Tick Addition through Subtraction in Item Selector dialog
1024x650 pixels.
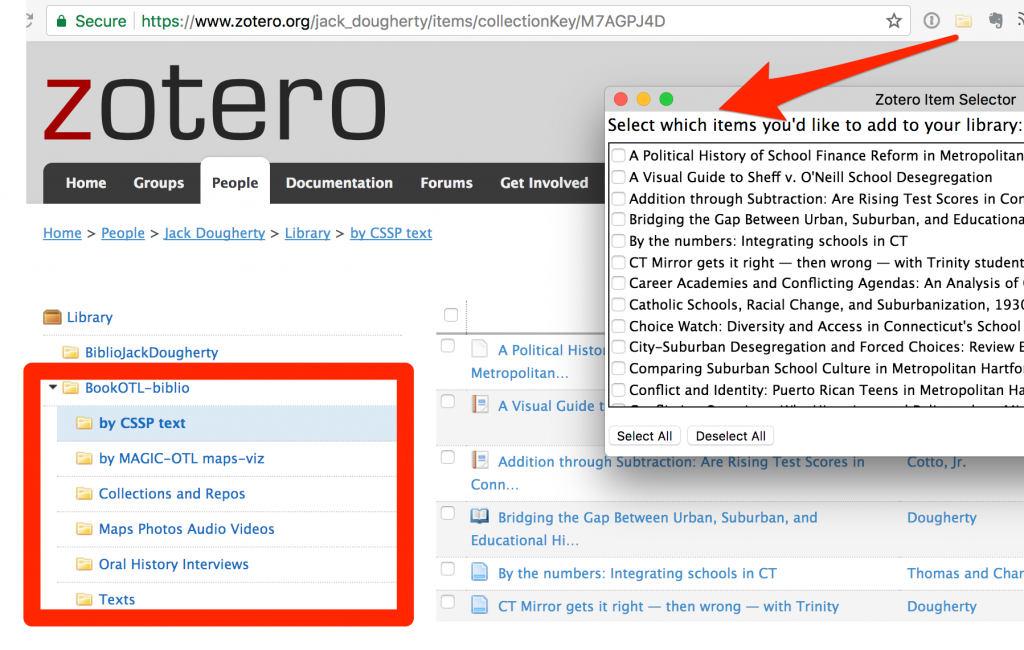[x=618, y=199]
